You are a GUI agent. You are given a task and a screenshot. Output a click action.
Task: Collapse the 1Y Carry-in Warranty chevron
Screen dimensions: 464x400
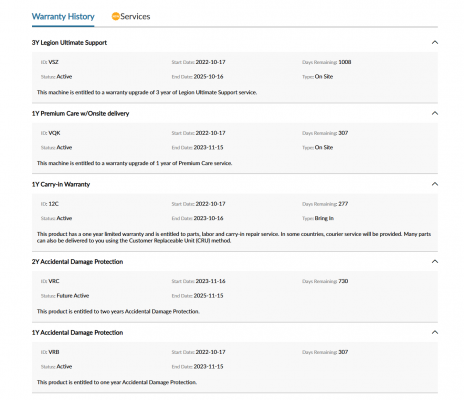click(x=435, y=184)
